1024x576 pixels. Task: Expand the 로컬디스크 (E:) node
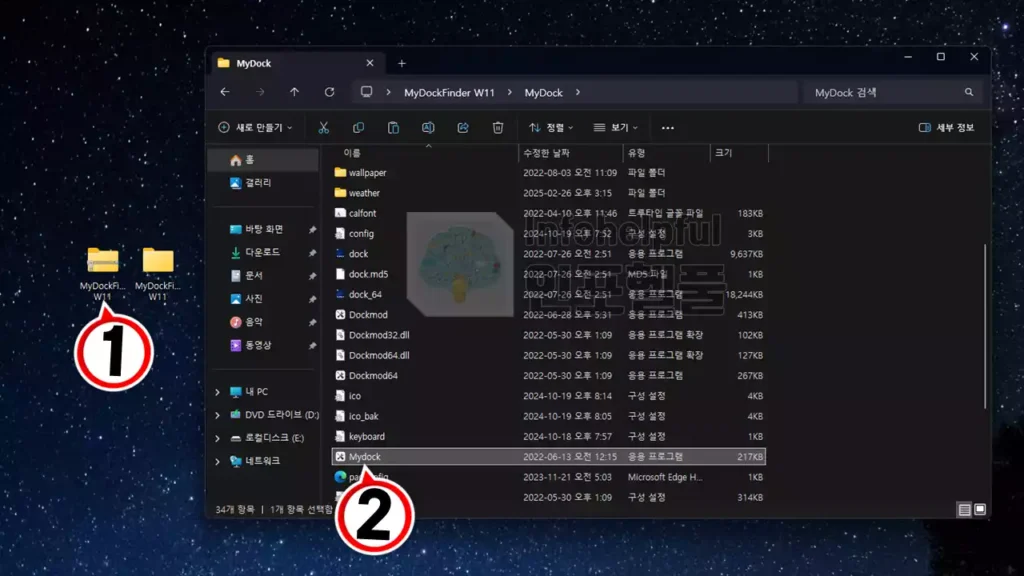(x=217, y=438)
